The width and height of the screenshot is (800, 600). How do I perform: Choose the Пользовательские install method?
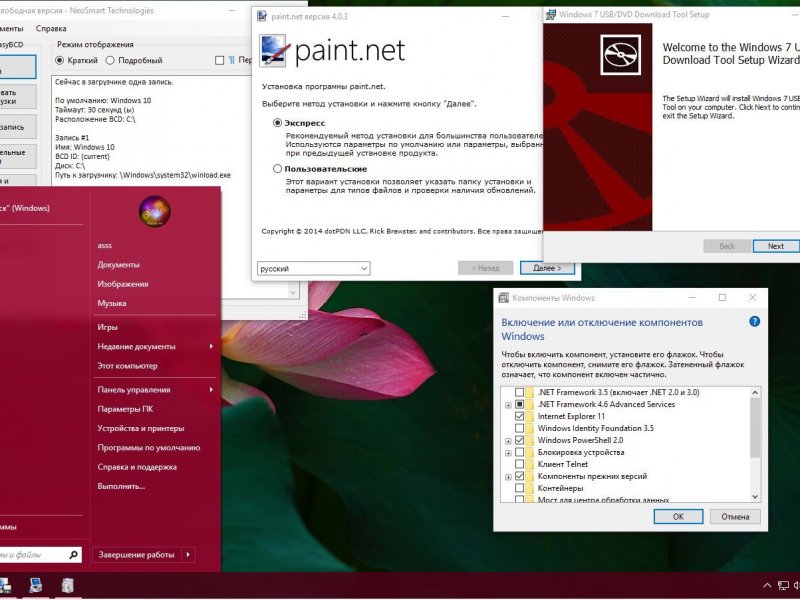tap(278, 168)
